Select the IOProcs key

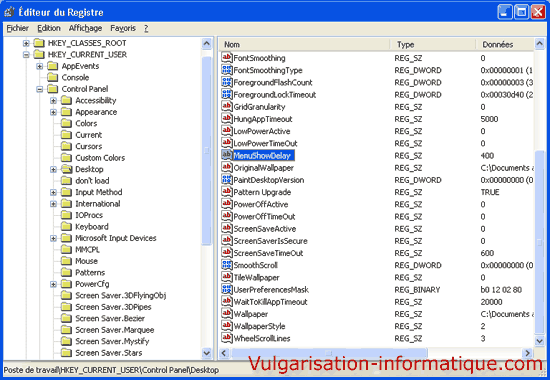[x=89, y=215]
